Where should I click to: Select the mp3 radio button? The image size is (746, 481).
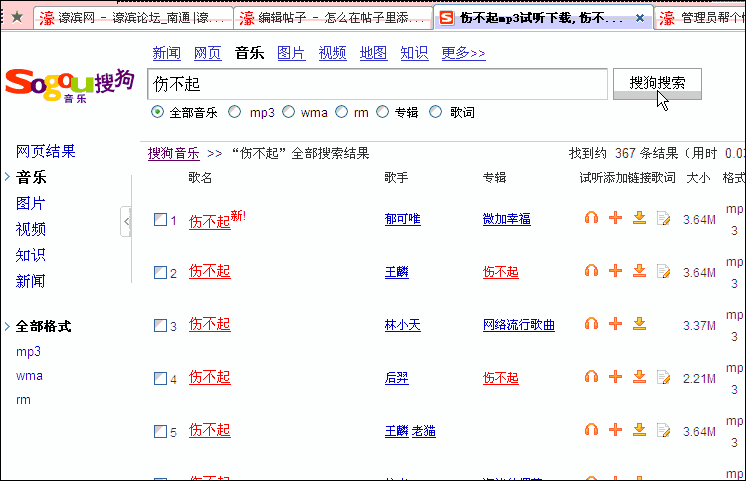pos(234,112)
